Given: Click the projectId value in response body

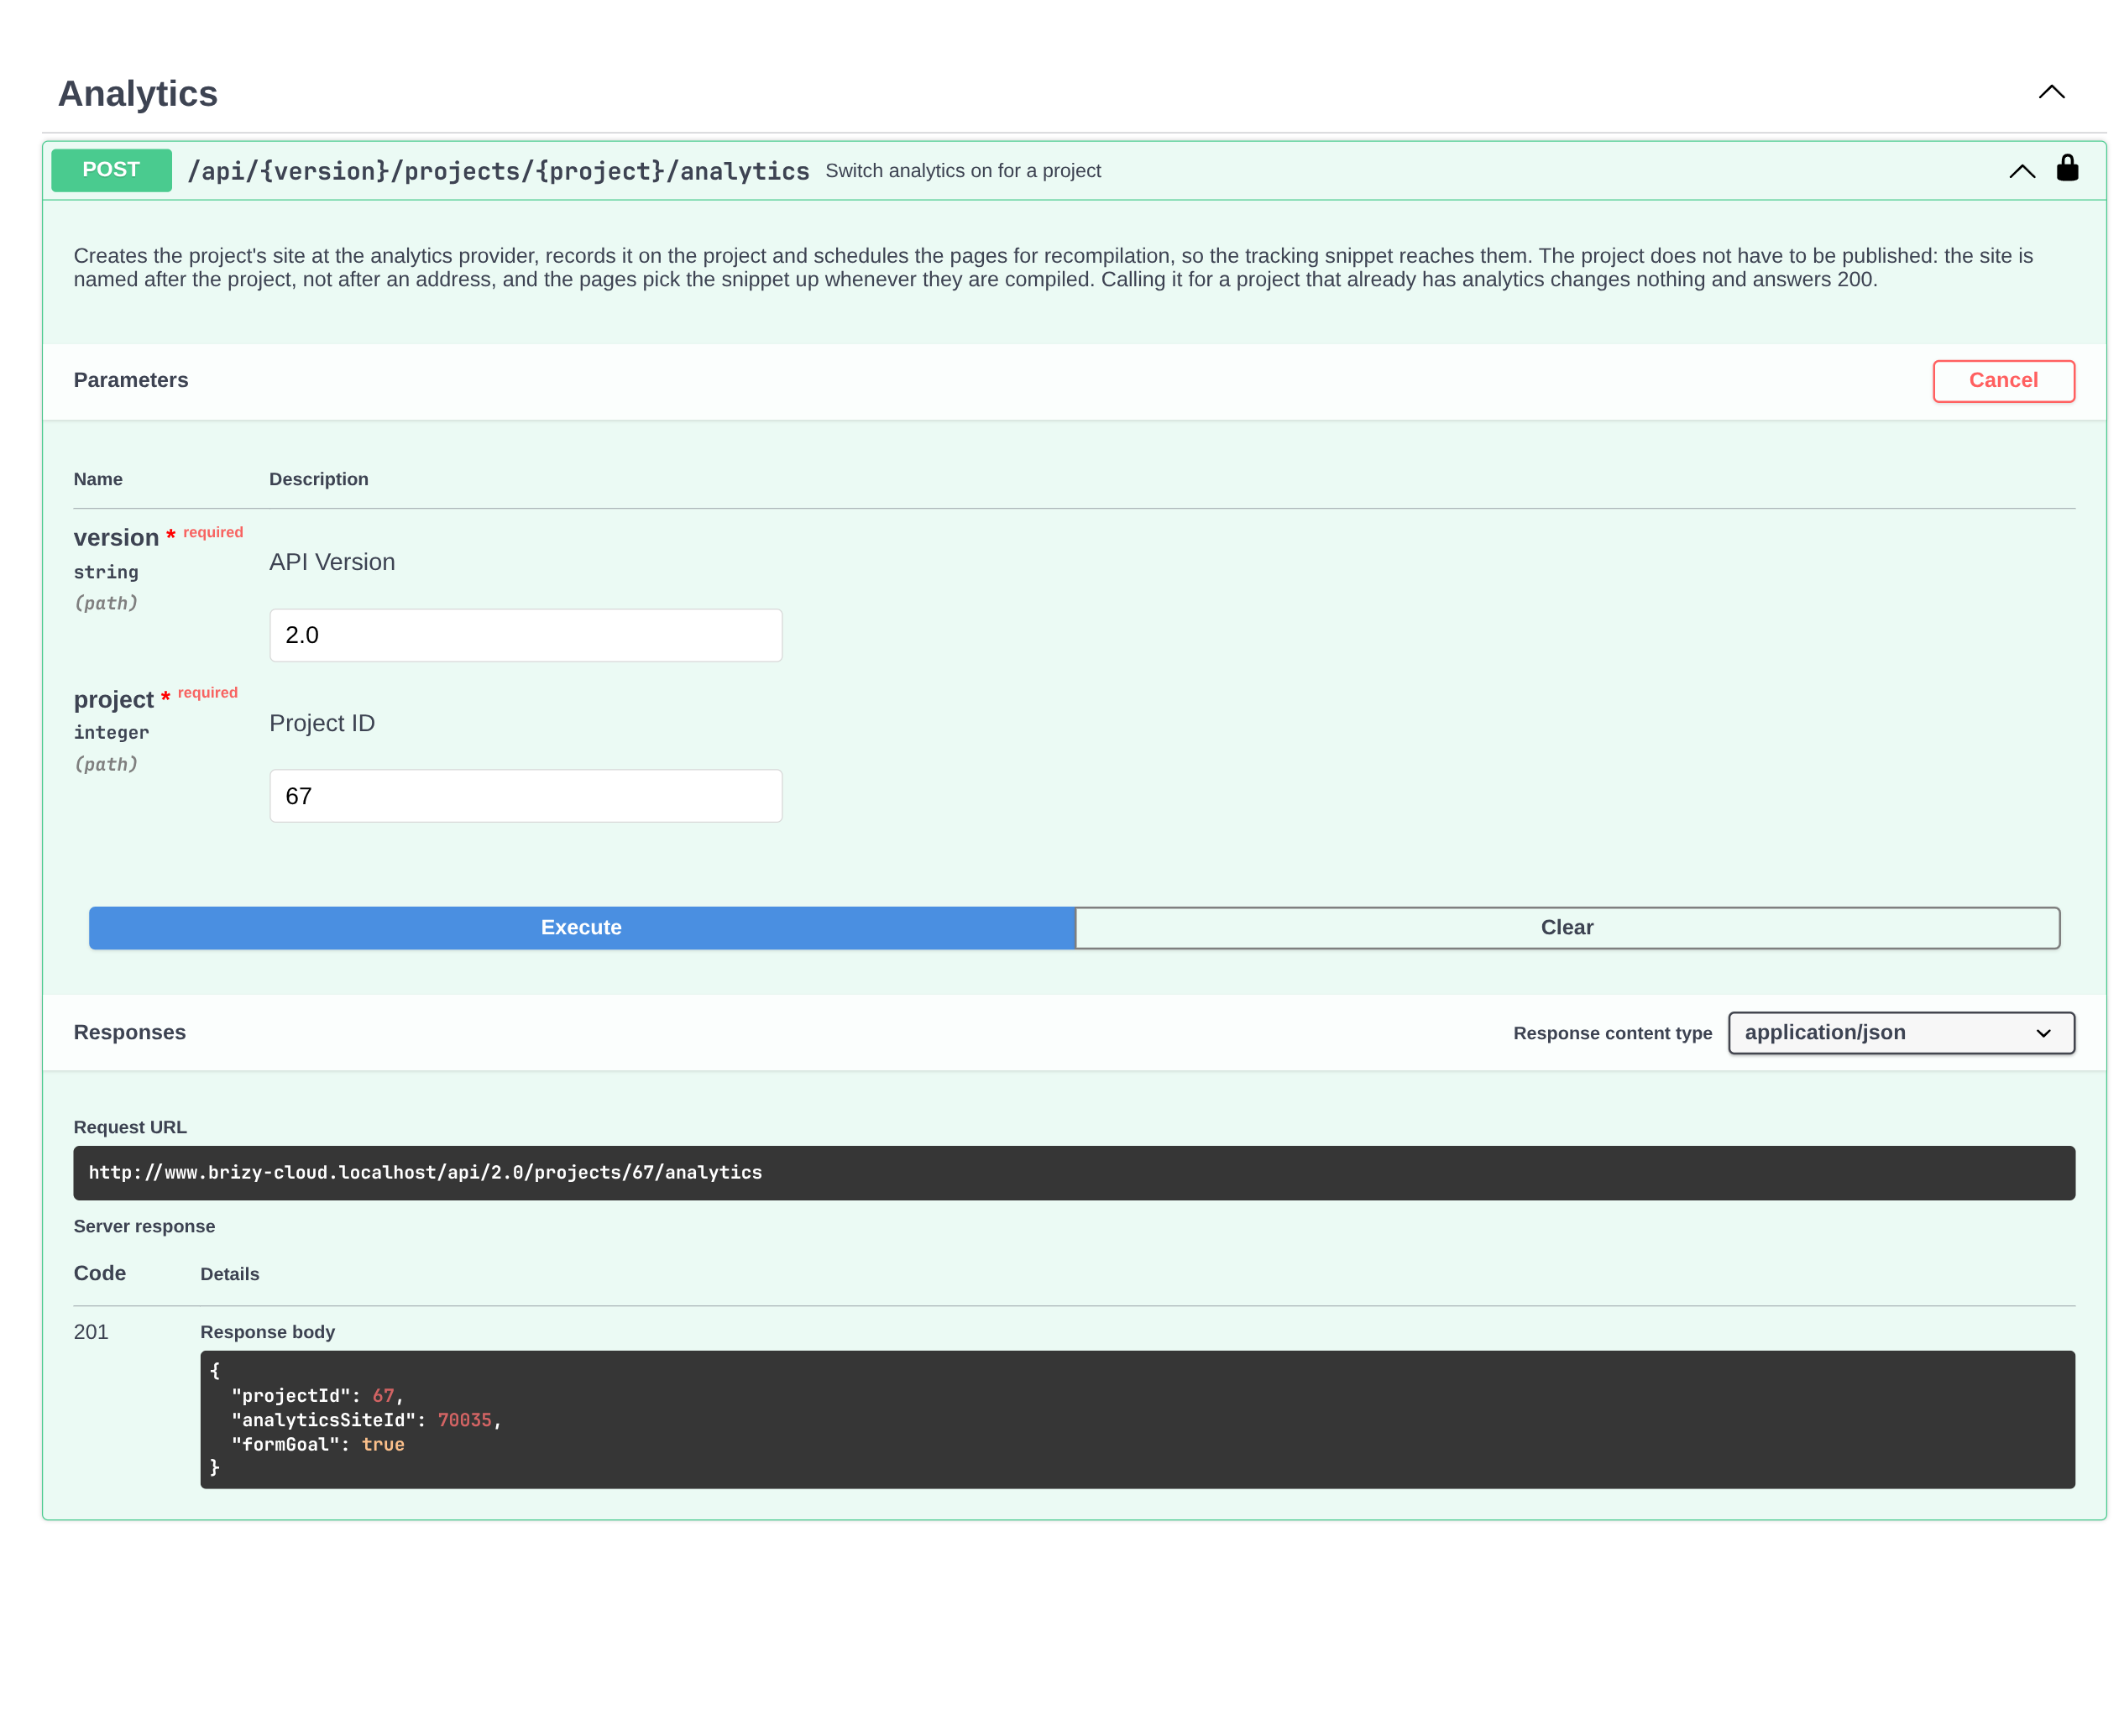Looking at the screenshot, I should pyautogui.click(x=383, y=1395).
